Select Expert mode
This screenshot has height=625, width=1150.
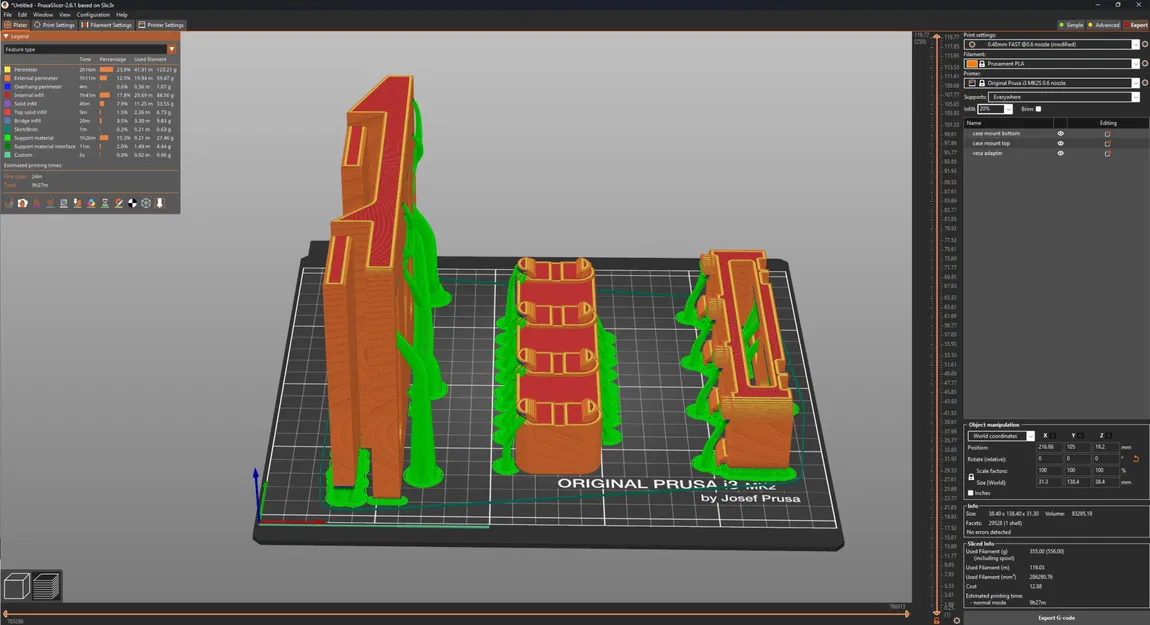pos(1136,25)
